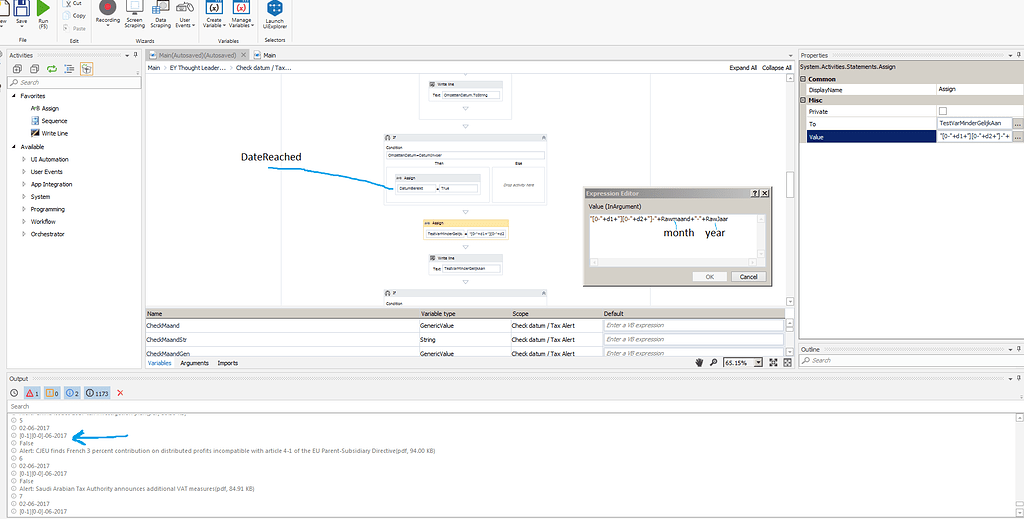Refresh the Activities list with green arrows icon
1024x519 pixels.
(52, 69)
